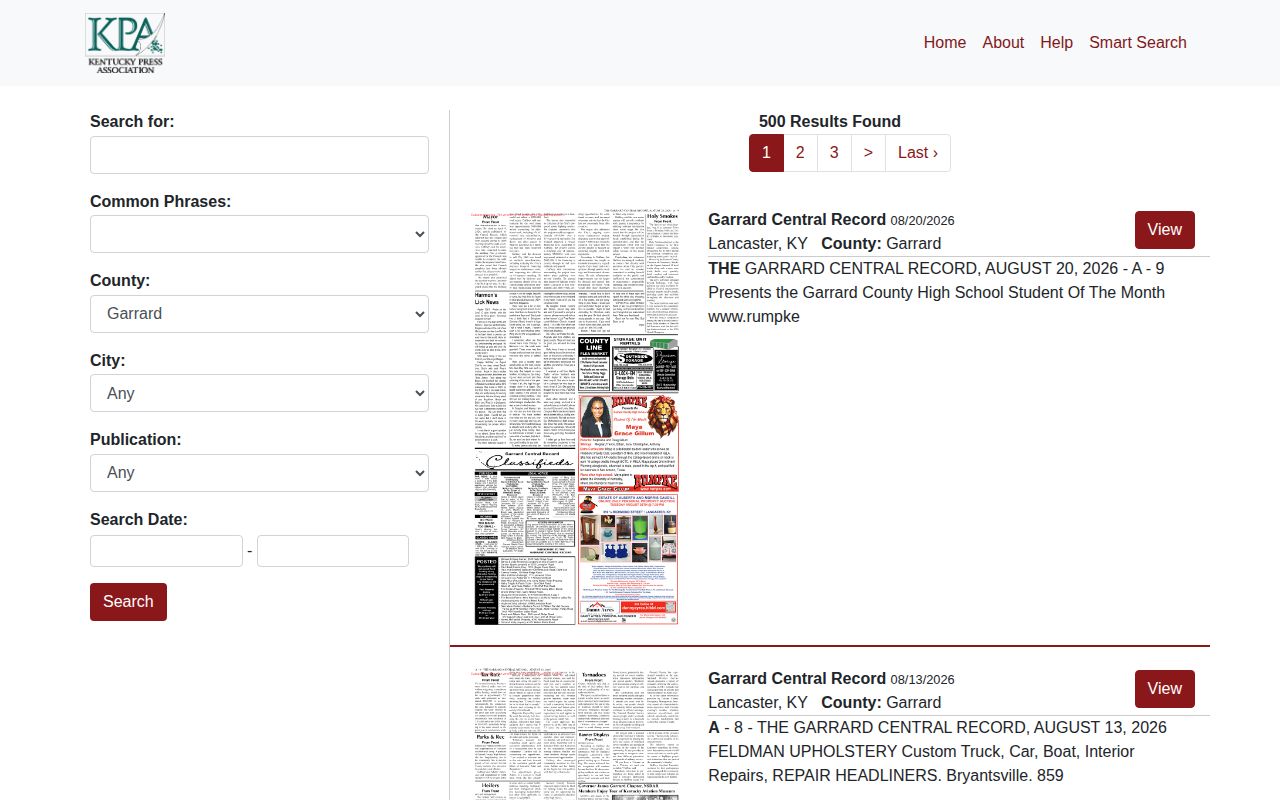Click Garrard Central Record title dated 08/20/2026
The height and width of the screenshot is (800, 1280).
click(x=797, y=219)
